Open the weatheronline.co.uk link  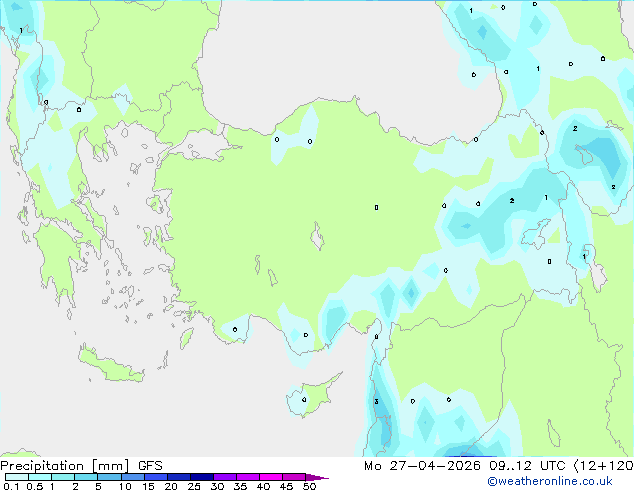(549, 481)
